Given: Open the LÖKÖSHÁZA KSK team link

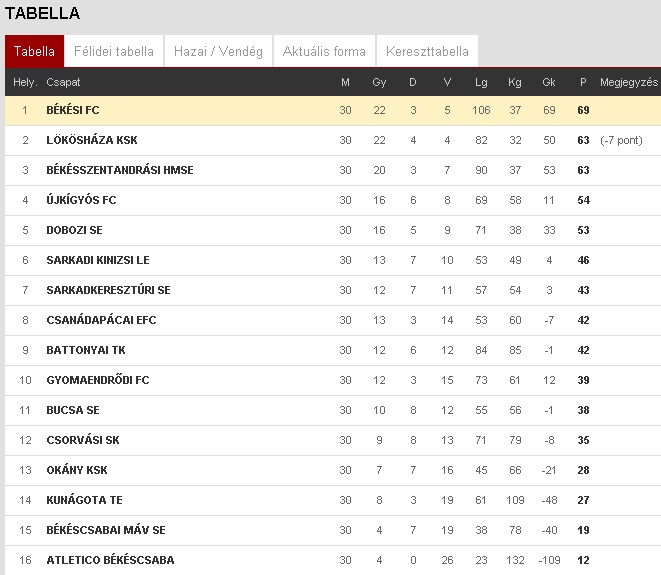Looking at the screenshot, I should click(x=92, y=140).
